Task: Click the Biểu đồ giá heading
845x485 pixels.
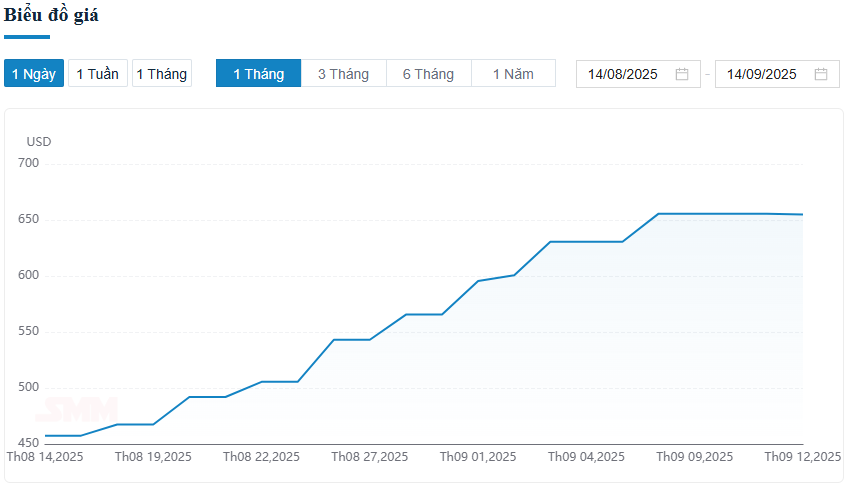Action: [x=51, y=16]
